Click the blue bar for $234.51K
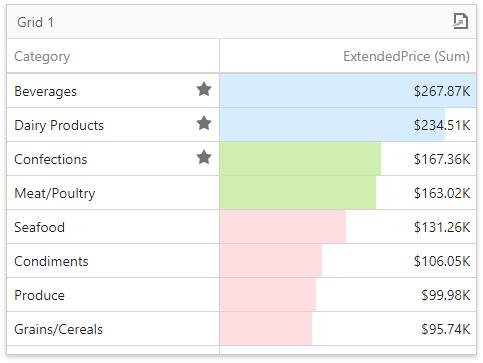 pos(332,125)
